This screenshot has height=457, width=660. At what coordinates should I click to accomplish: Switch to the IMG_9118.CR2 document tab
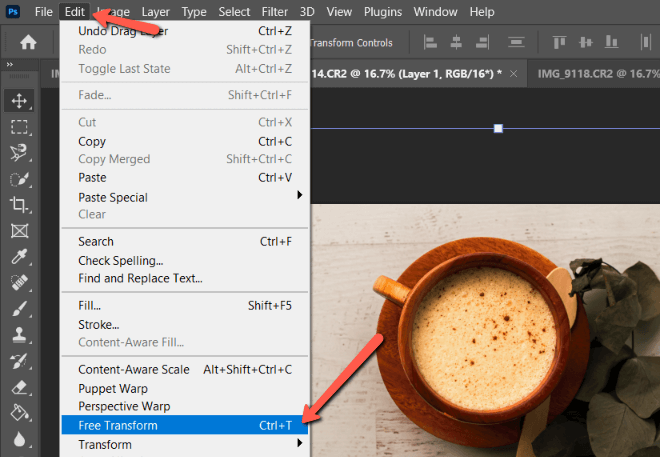(x=590, y=74)
